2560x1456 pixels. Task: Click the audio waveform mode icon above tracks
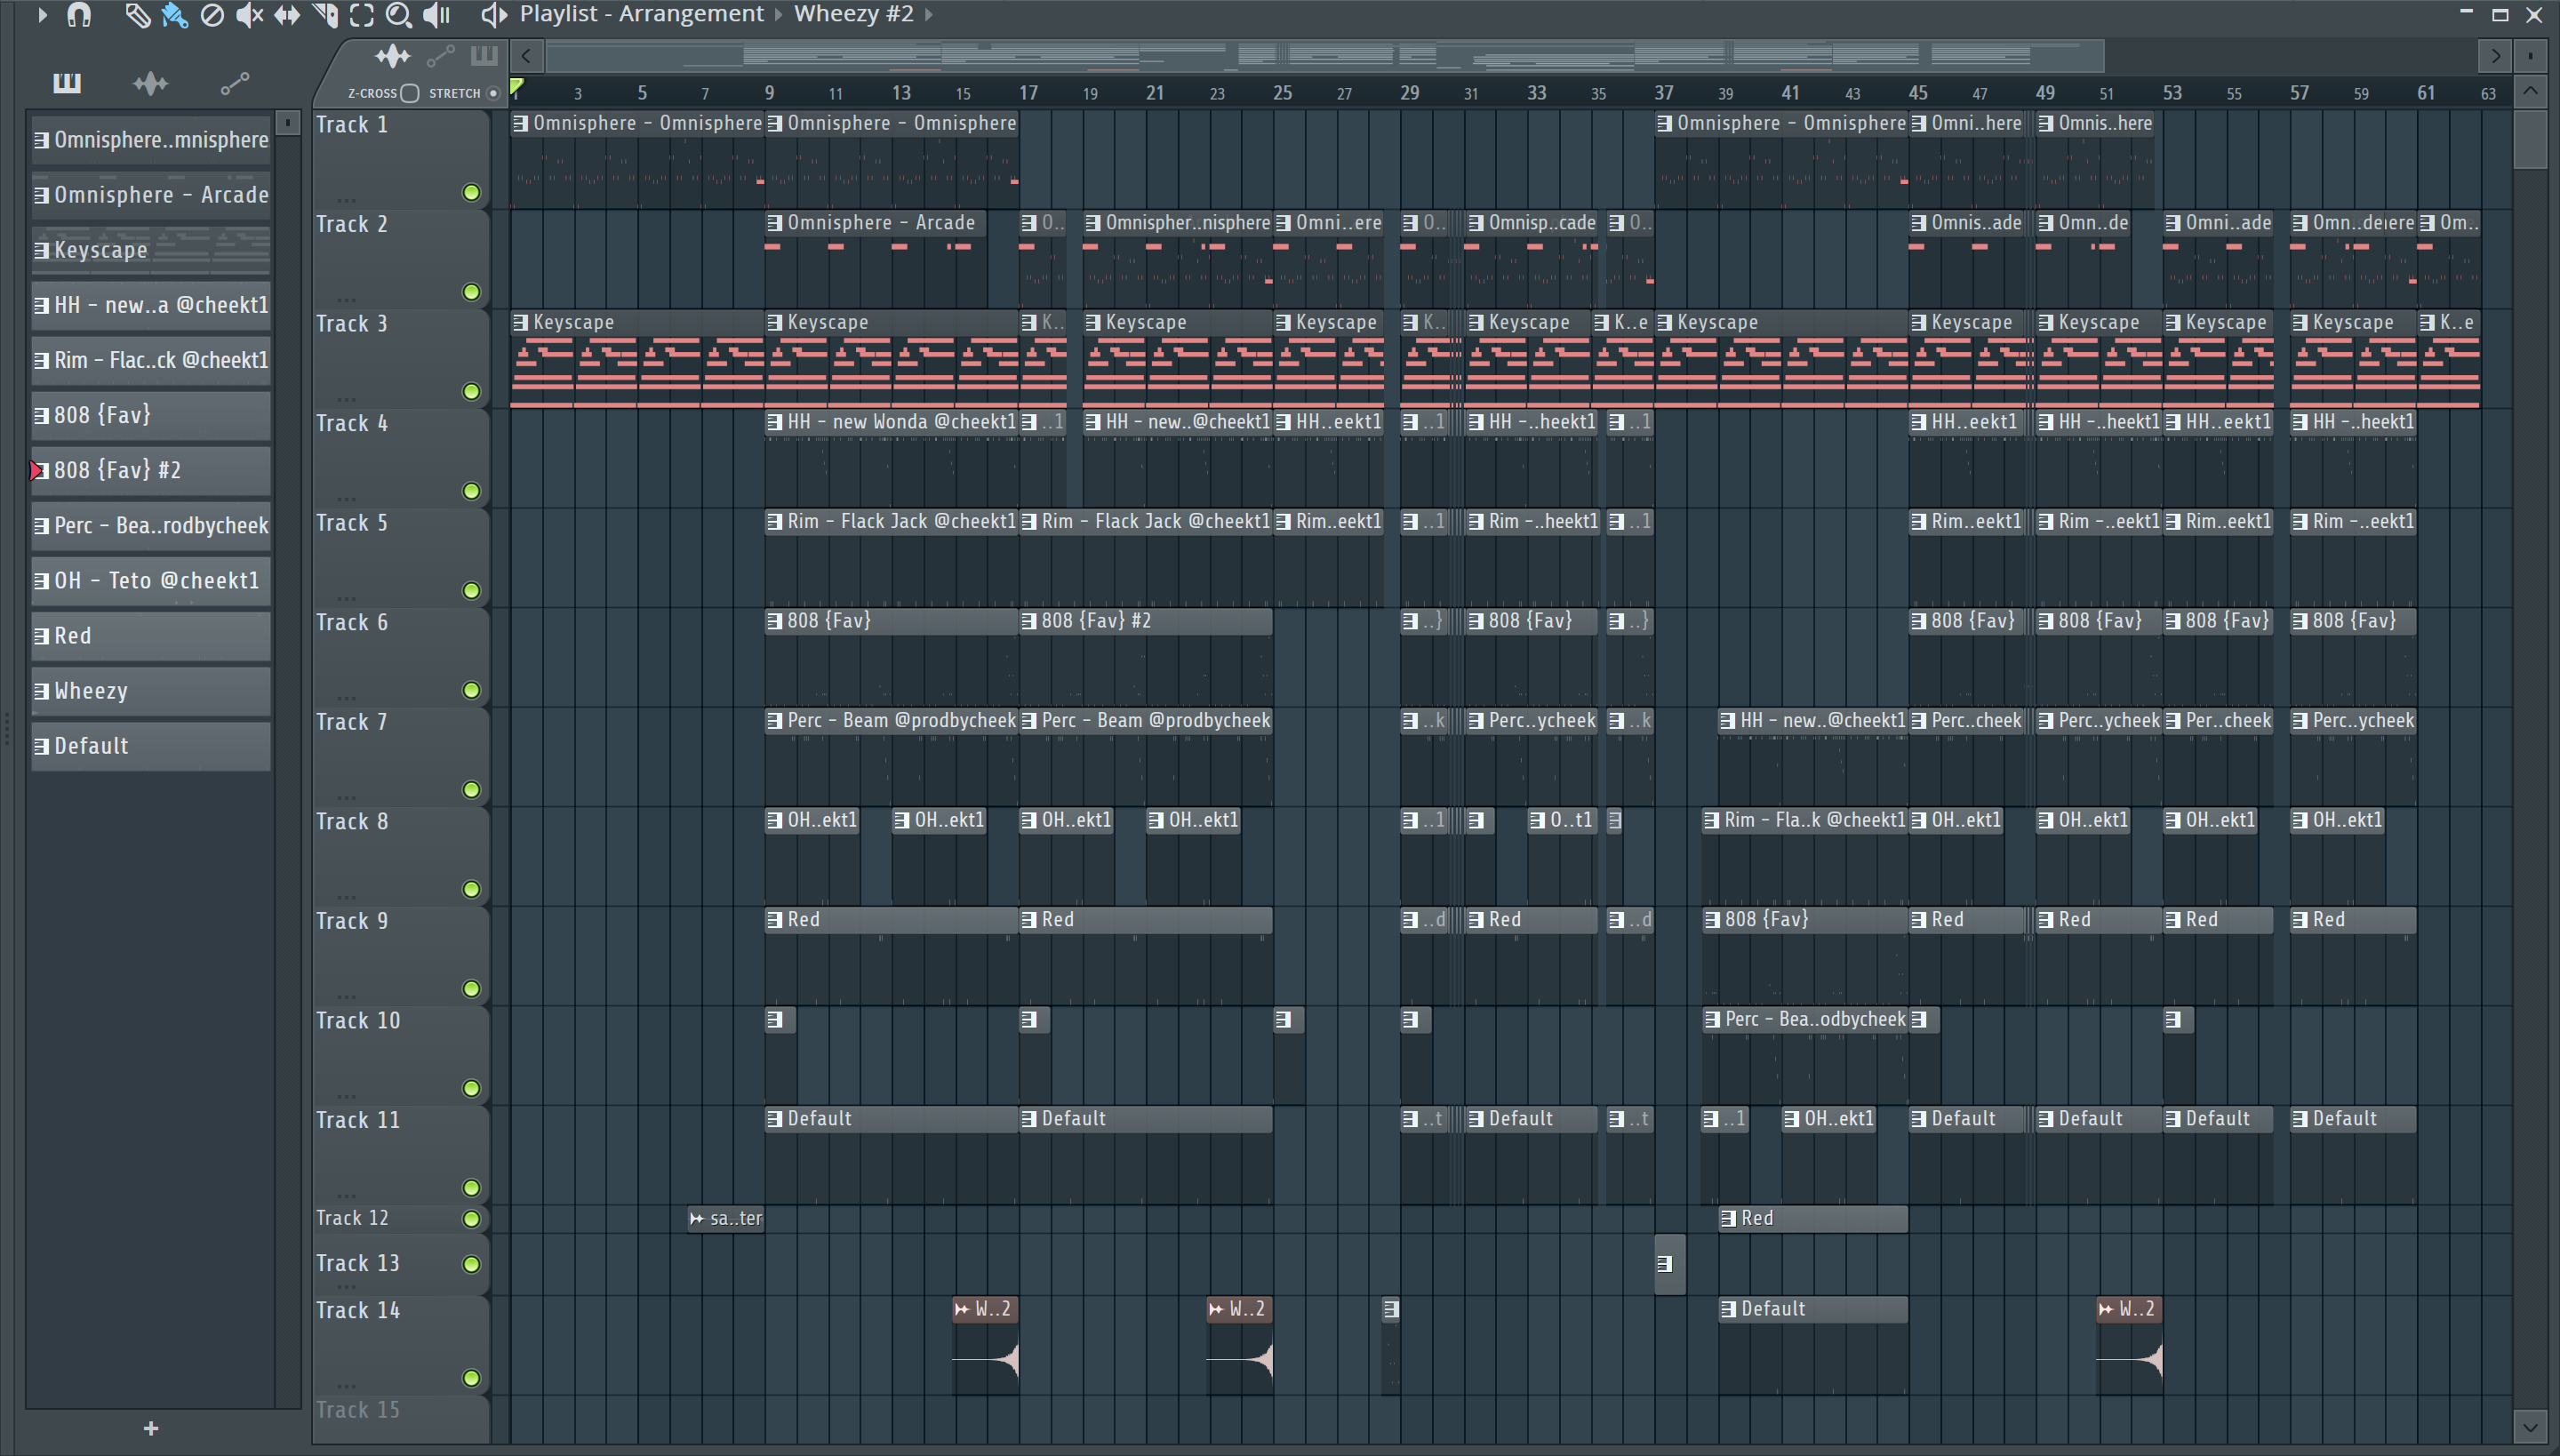(x=392, y=56)
